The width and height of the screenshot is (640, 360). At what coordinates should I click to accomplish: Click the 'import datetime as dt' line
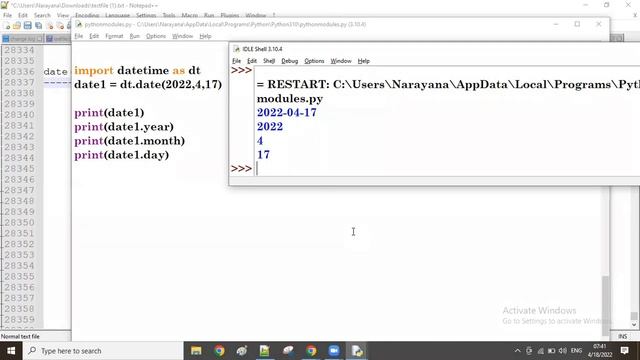point(137,70)
